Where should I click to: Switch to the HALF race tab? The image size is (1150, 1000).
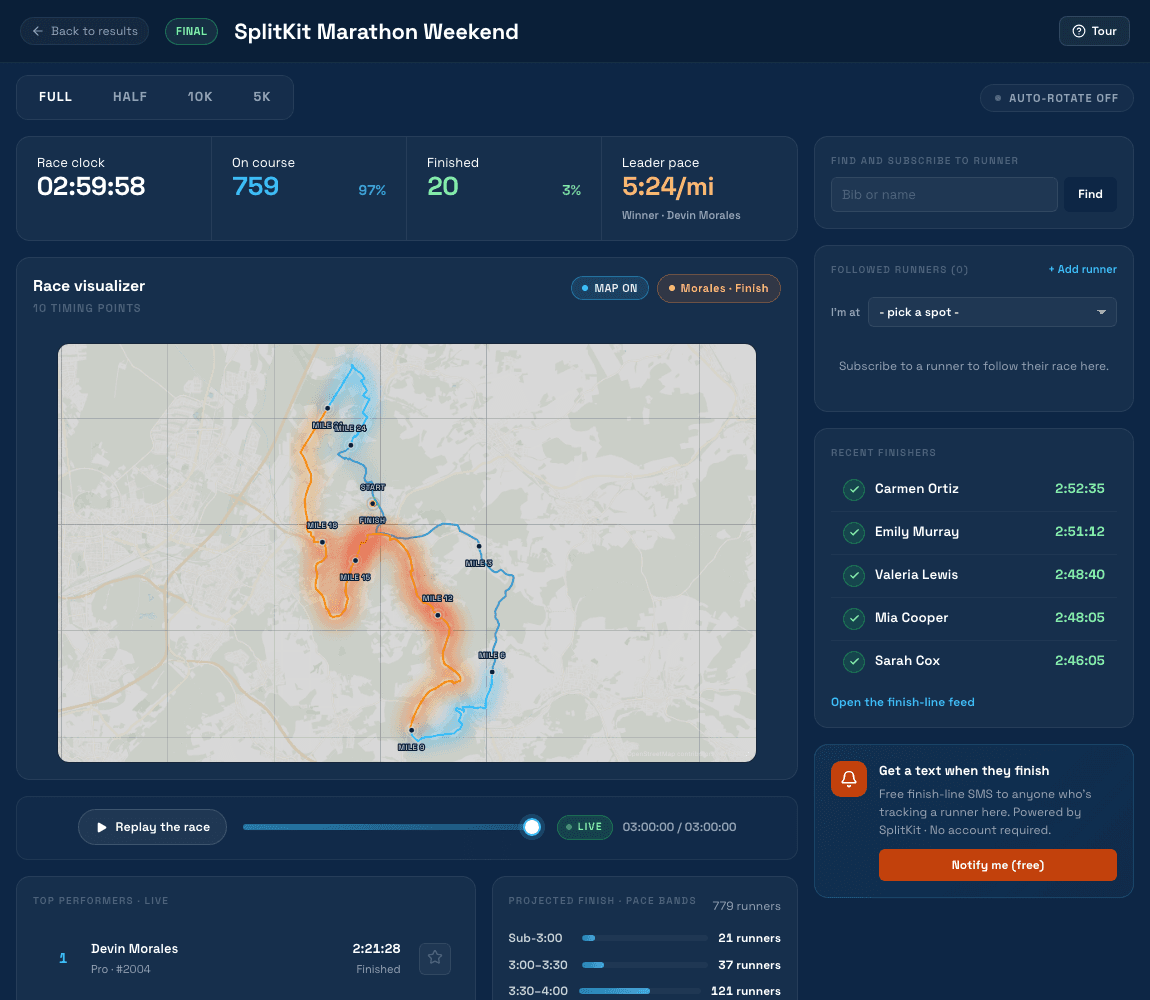[130, 97]
